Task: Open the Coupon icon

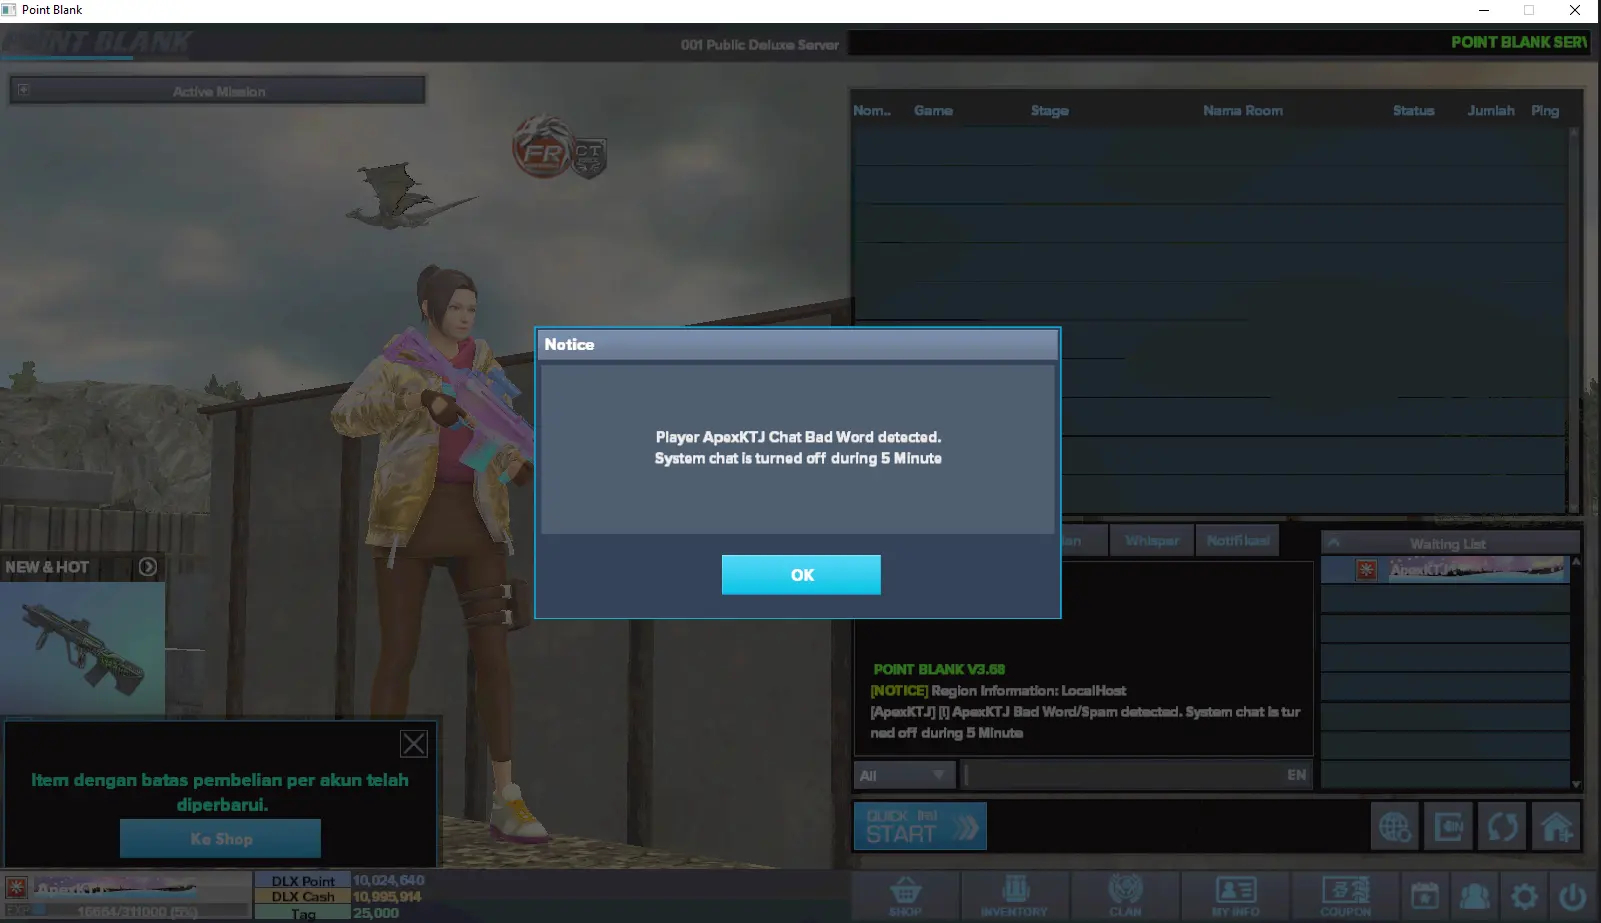Action: pos(1346,895)
